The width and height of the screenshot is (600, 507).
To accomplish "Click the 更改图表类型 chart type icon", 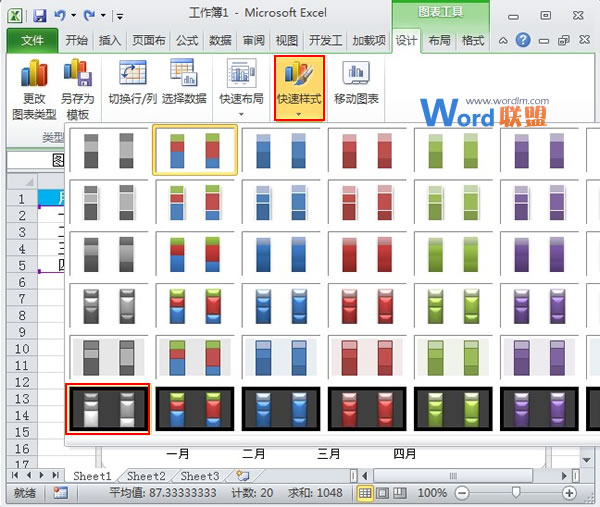I will [x=34, y=75].
